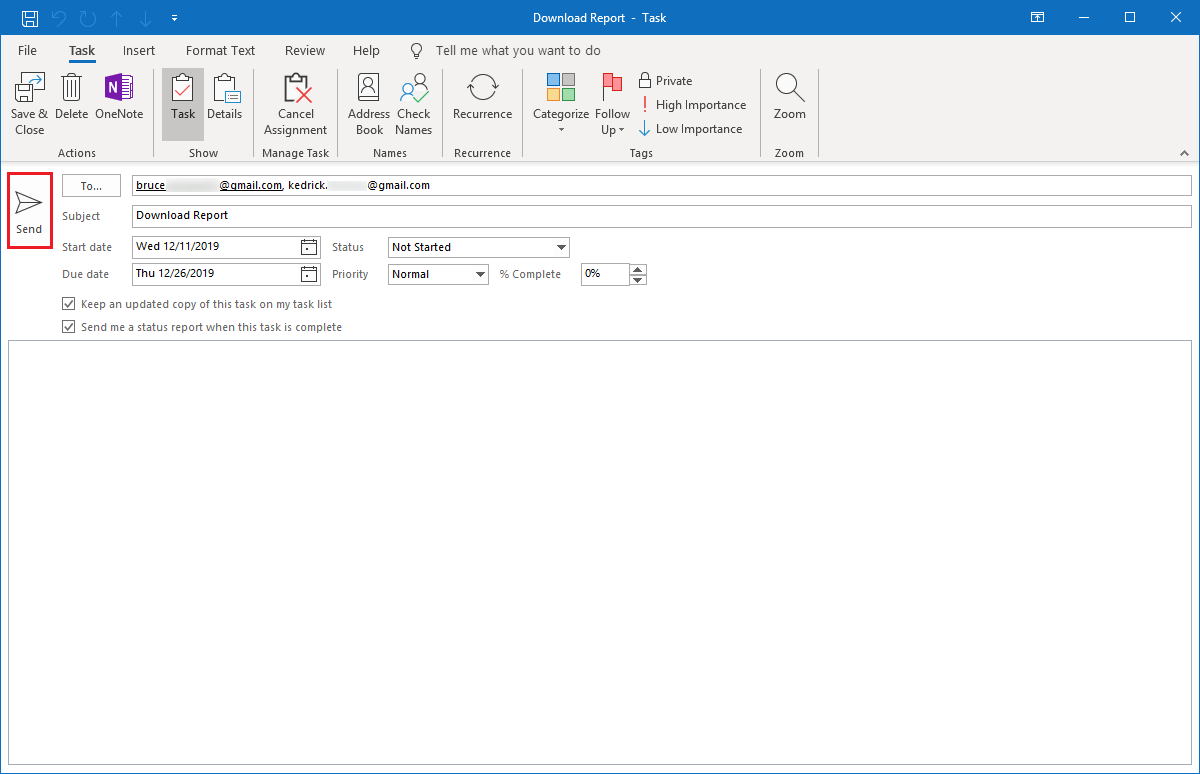Customize the Quick Access Toolbar
1200x774 pixels.
(x=175, y=18)
